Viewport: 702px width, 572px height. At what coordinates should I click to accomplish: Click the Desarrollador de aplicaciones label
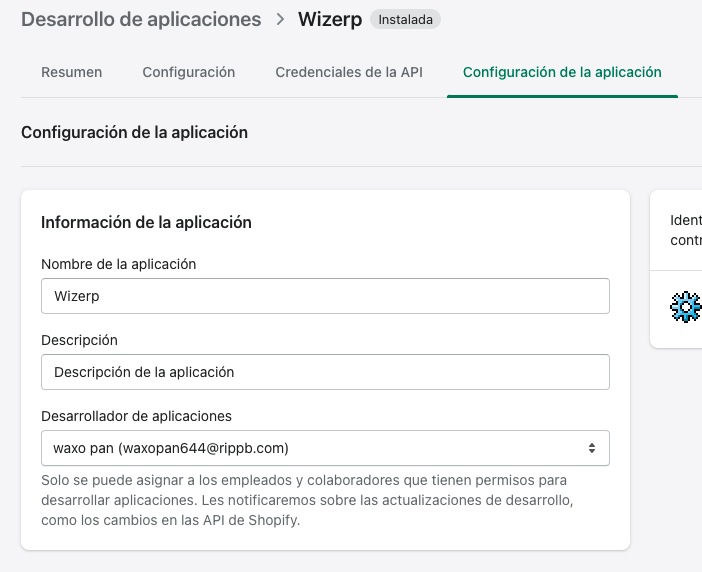[x=136, y=416]
